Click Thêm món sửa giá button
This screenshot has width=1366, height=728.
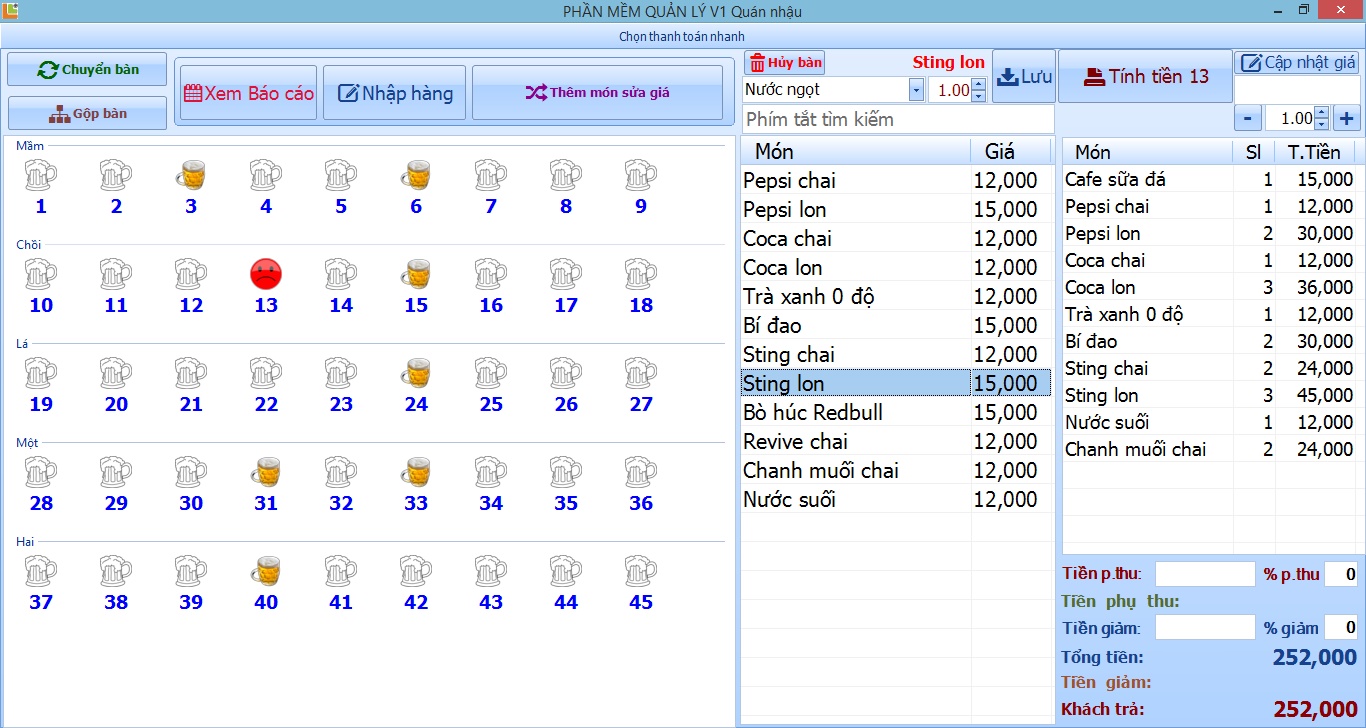tap(597, 93)
